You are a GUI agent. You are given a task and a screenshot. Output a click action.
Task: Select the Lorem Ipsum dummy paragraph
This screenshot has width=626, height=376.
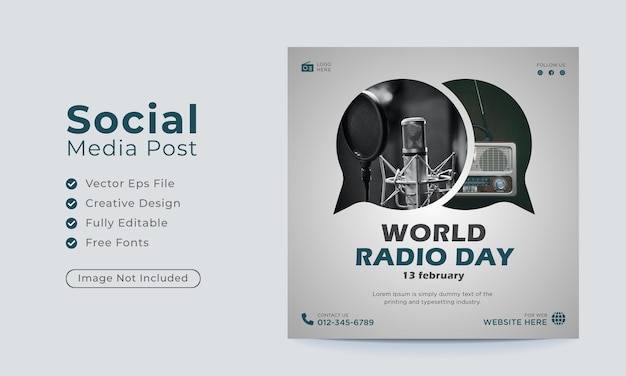click(x=432, y=298)
